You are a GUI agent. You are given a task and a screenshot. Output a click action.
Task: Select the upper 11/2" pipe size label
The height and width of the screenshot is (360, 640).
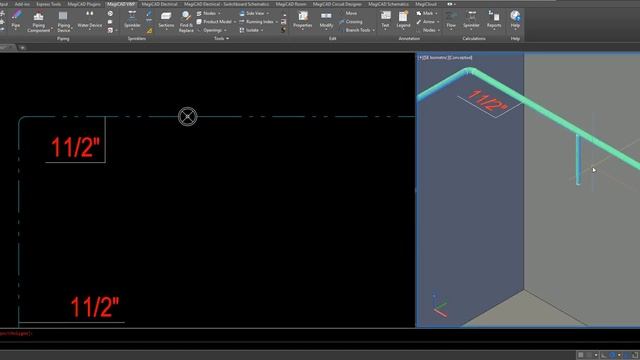click(75, 147)
